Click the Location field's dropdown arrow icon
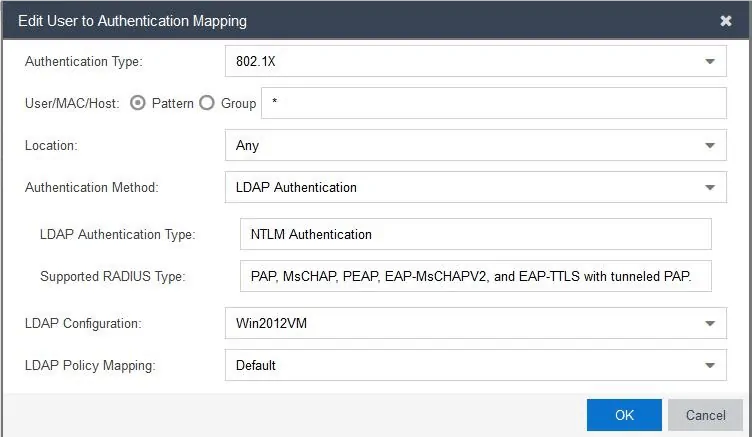 click(x=710, y=145)
